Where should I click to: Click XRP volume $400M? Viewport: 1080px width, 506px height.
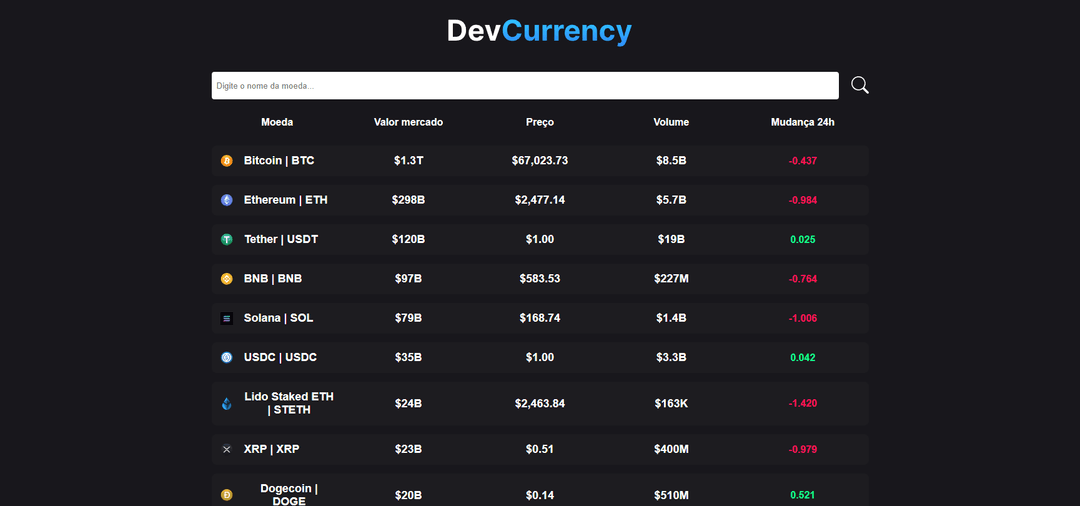pos(672,449)
